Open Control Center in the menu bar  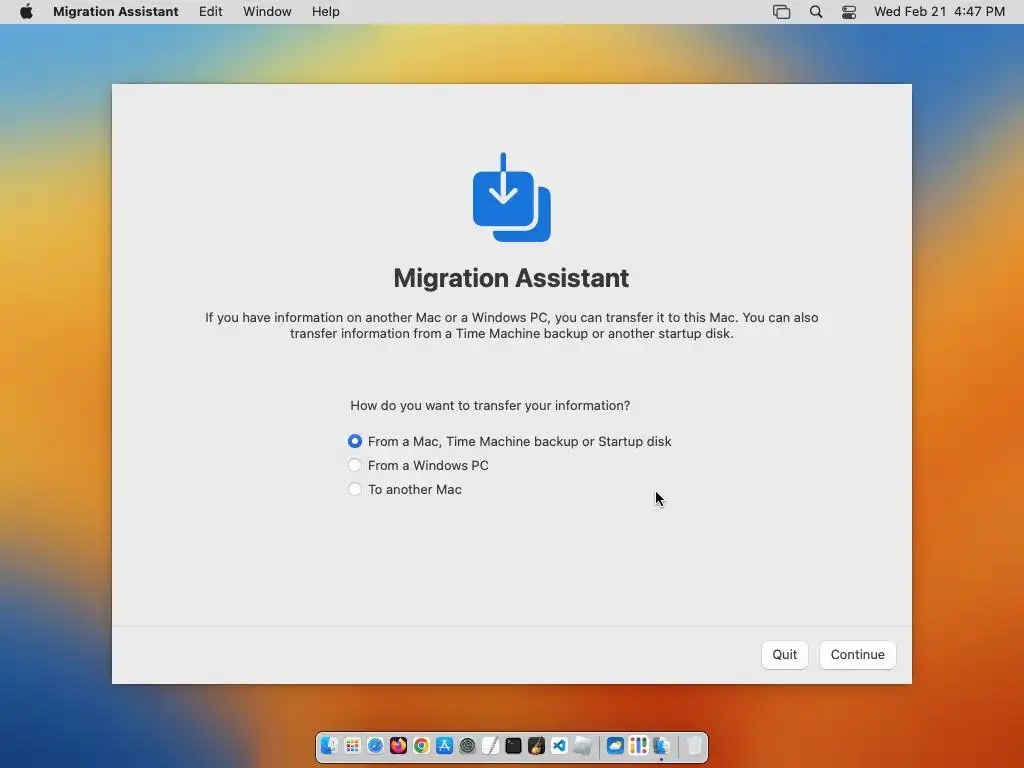point(848,12)
